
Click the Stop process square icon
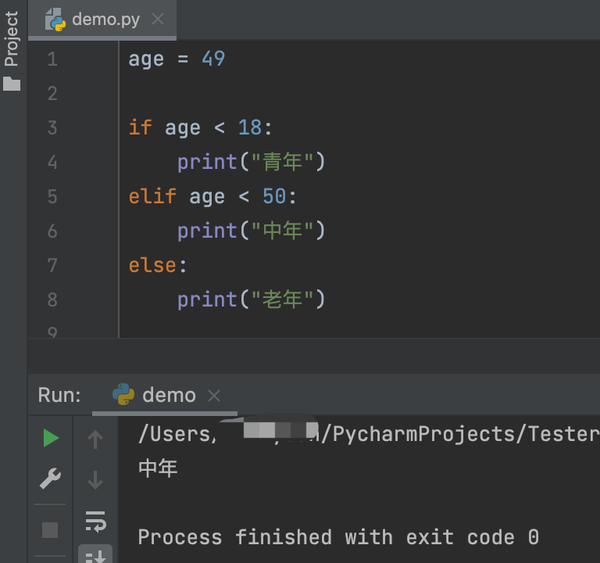click(x=50, y=530)
